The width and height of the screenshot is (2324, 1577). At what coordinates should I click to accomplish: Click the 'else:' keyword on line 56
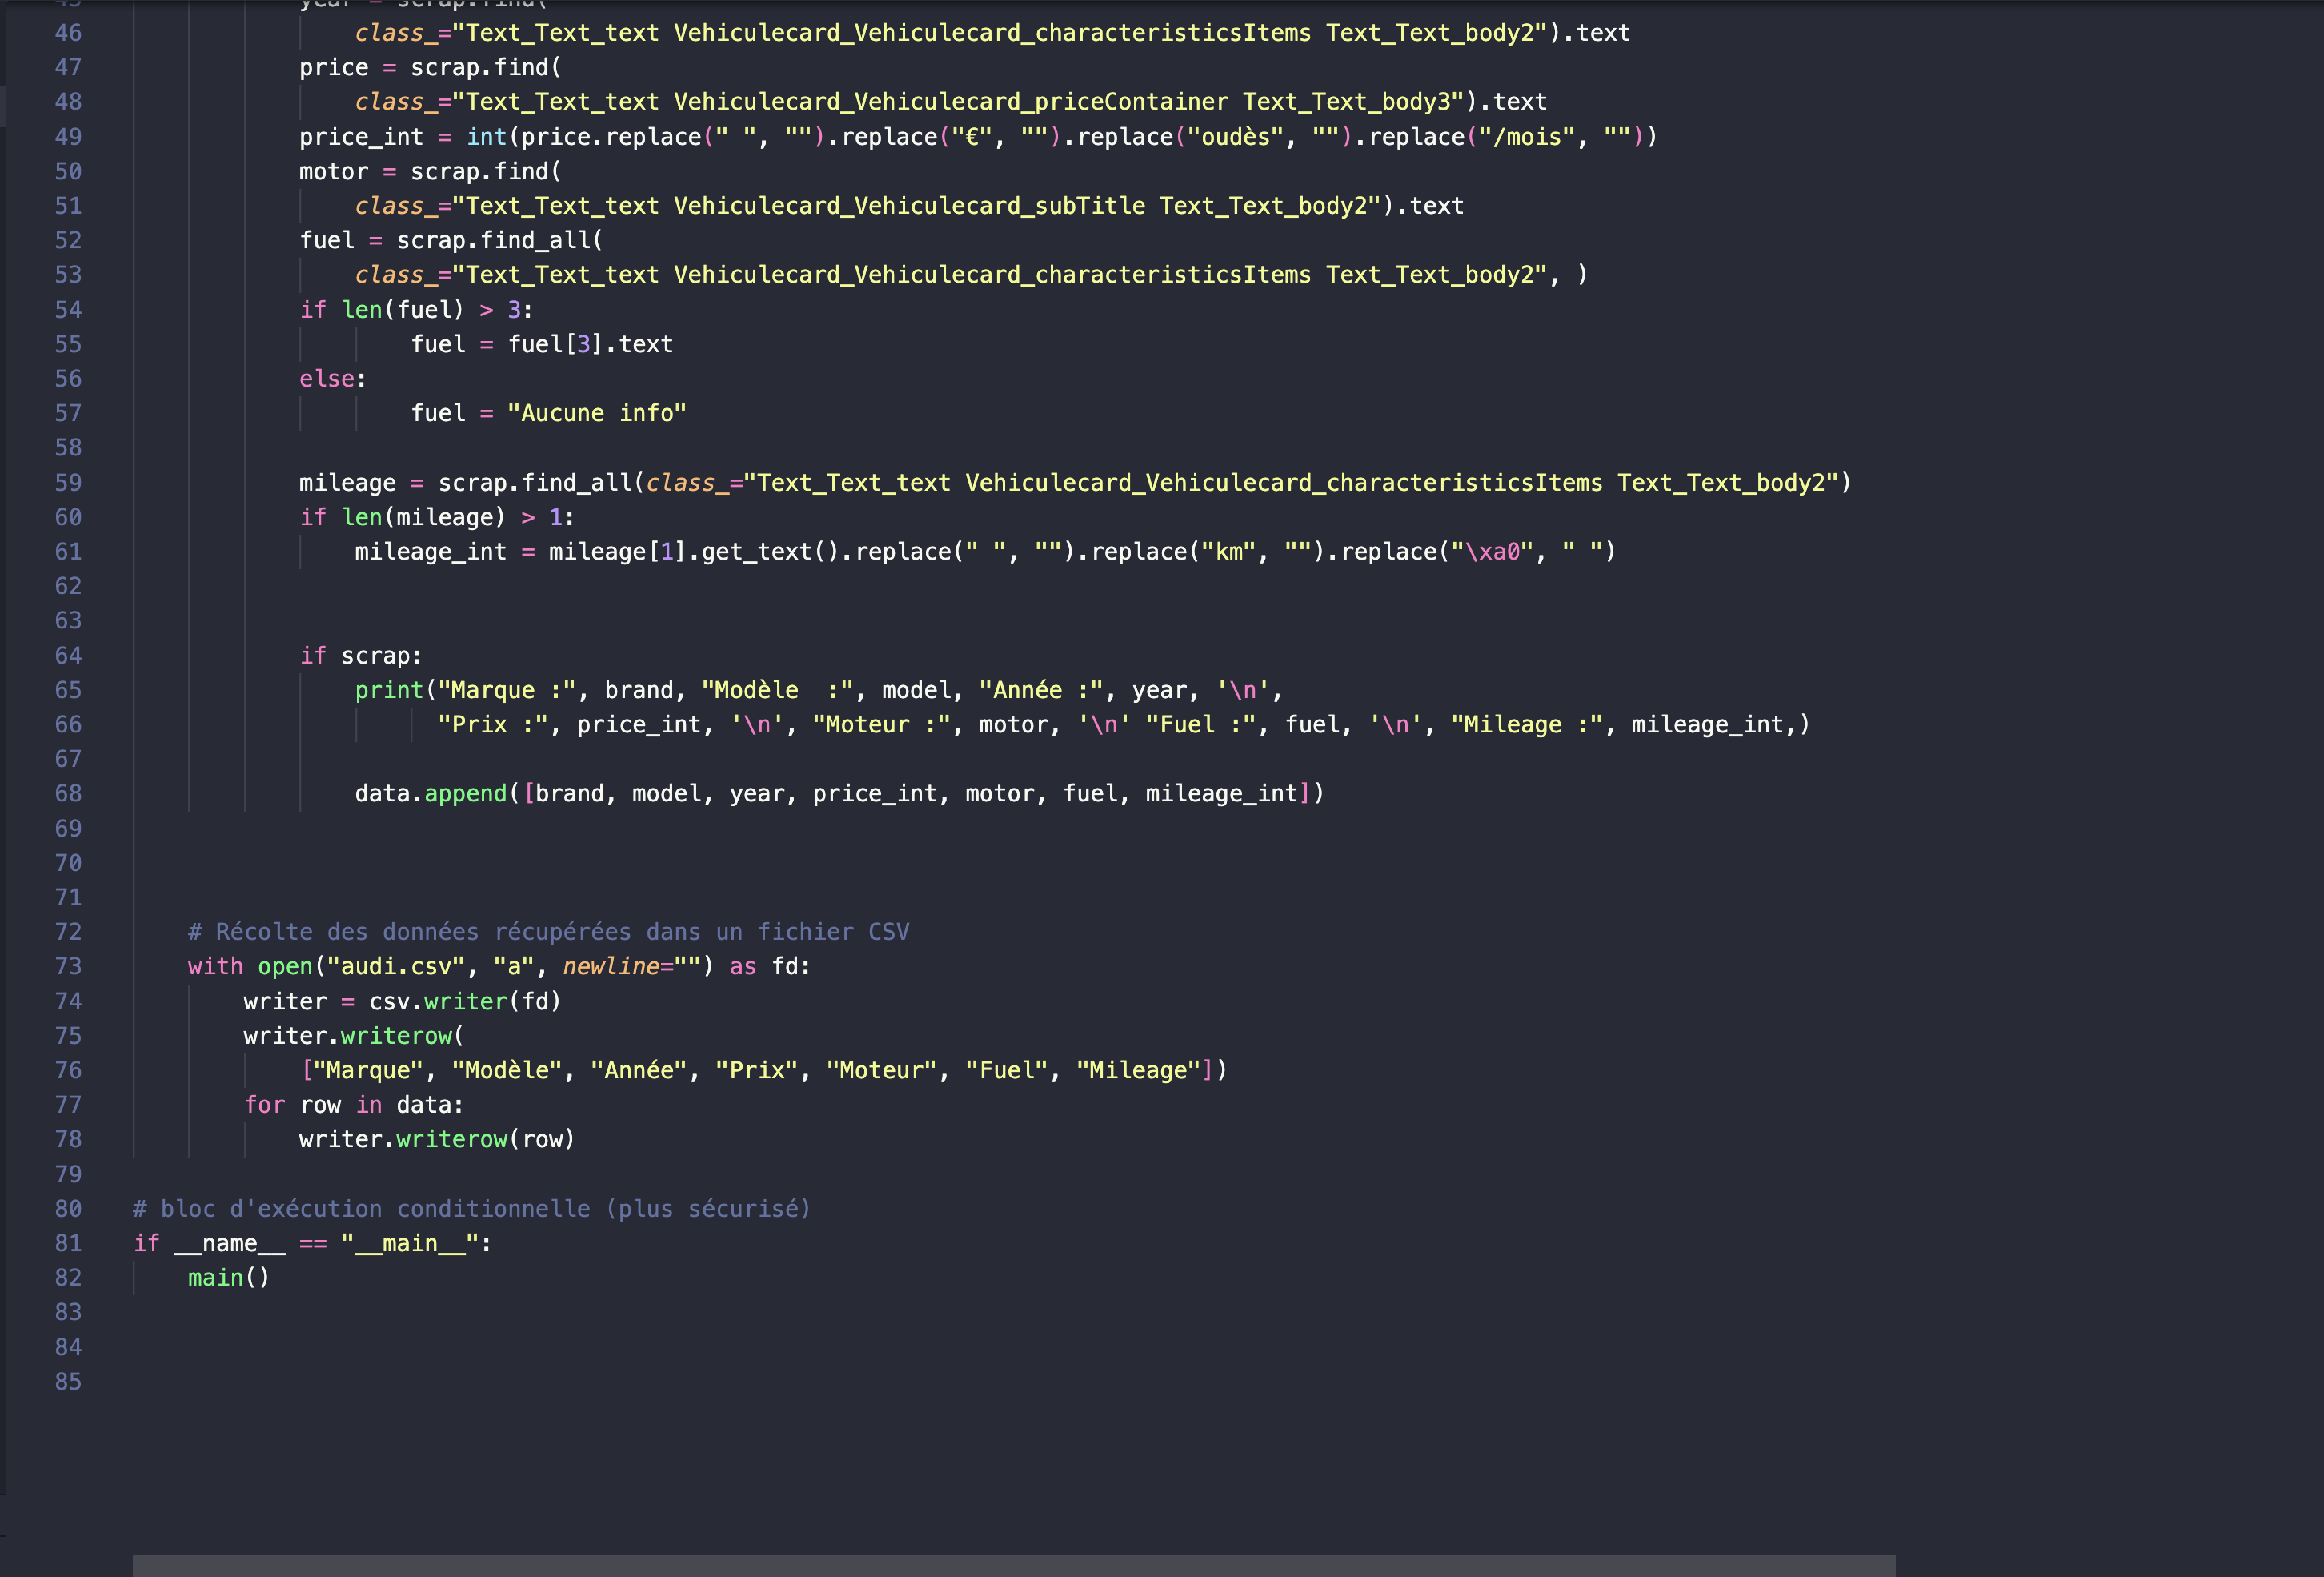click(x=333, y=379)
